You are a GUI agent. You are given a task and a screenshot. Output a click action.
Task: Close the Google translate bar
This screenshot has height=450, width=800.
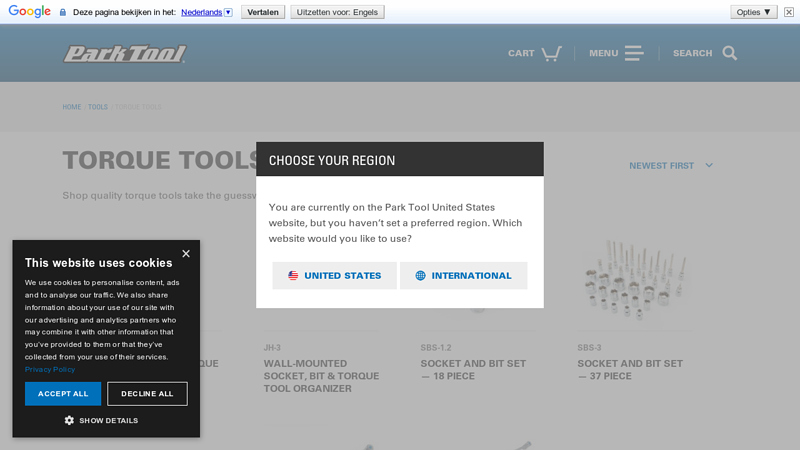[x=789, y=12]
